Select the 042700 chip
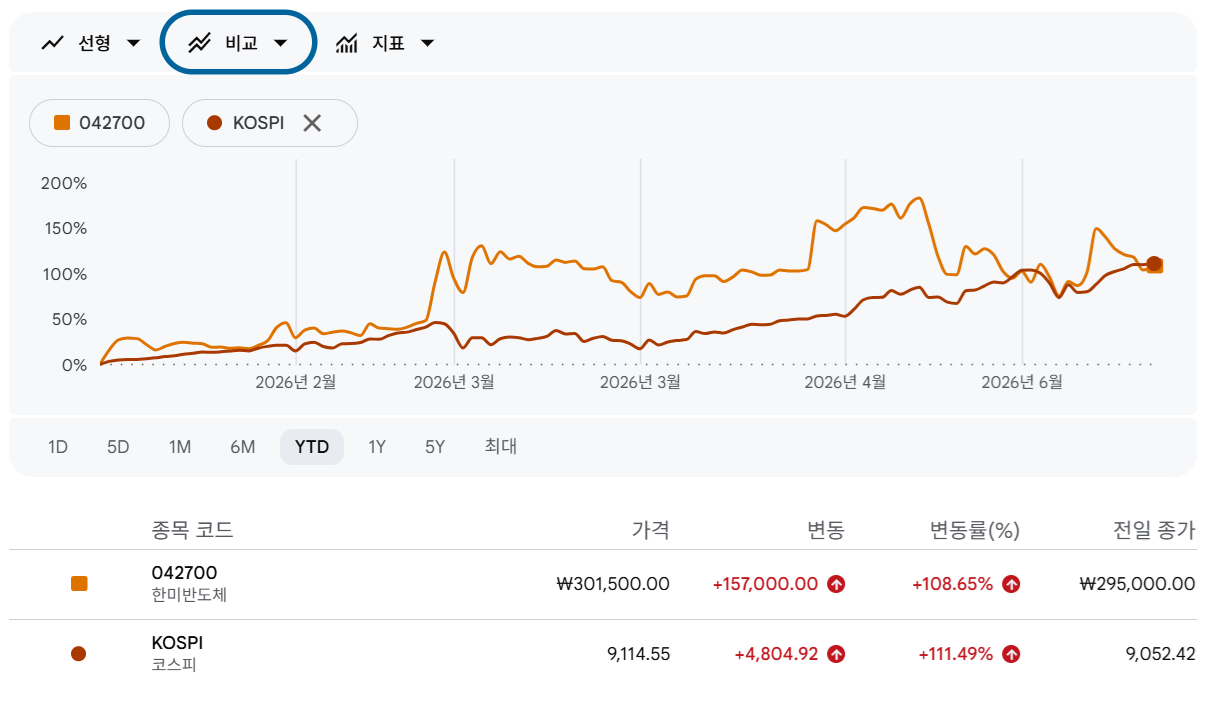1223x714 pixels. point(99,123)
